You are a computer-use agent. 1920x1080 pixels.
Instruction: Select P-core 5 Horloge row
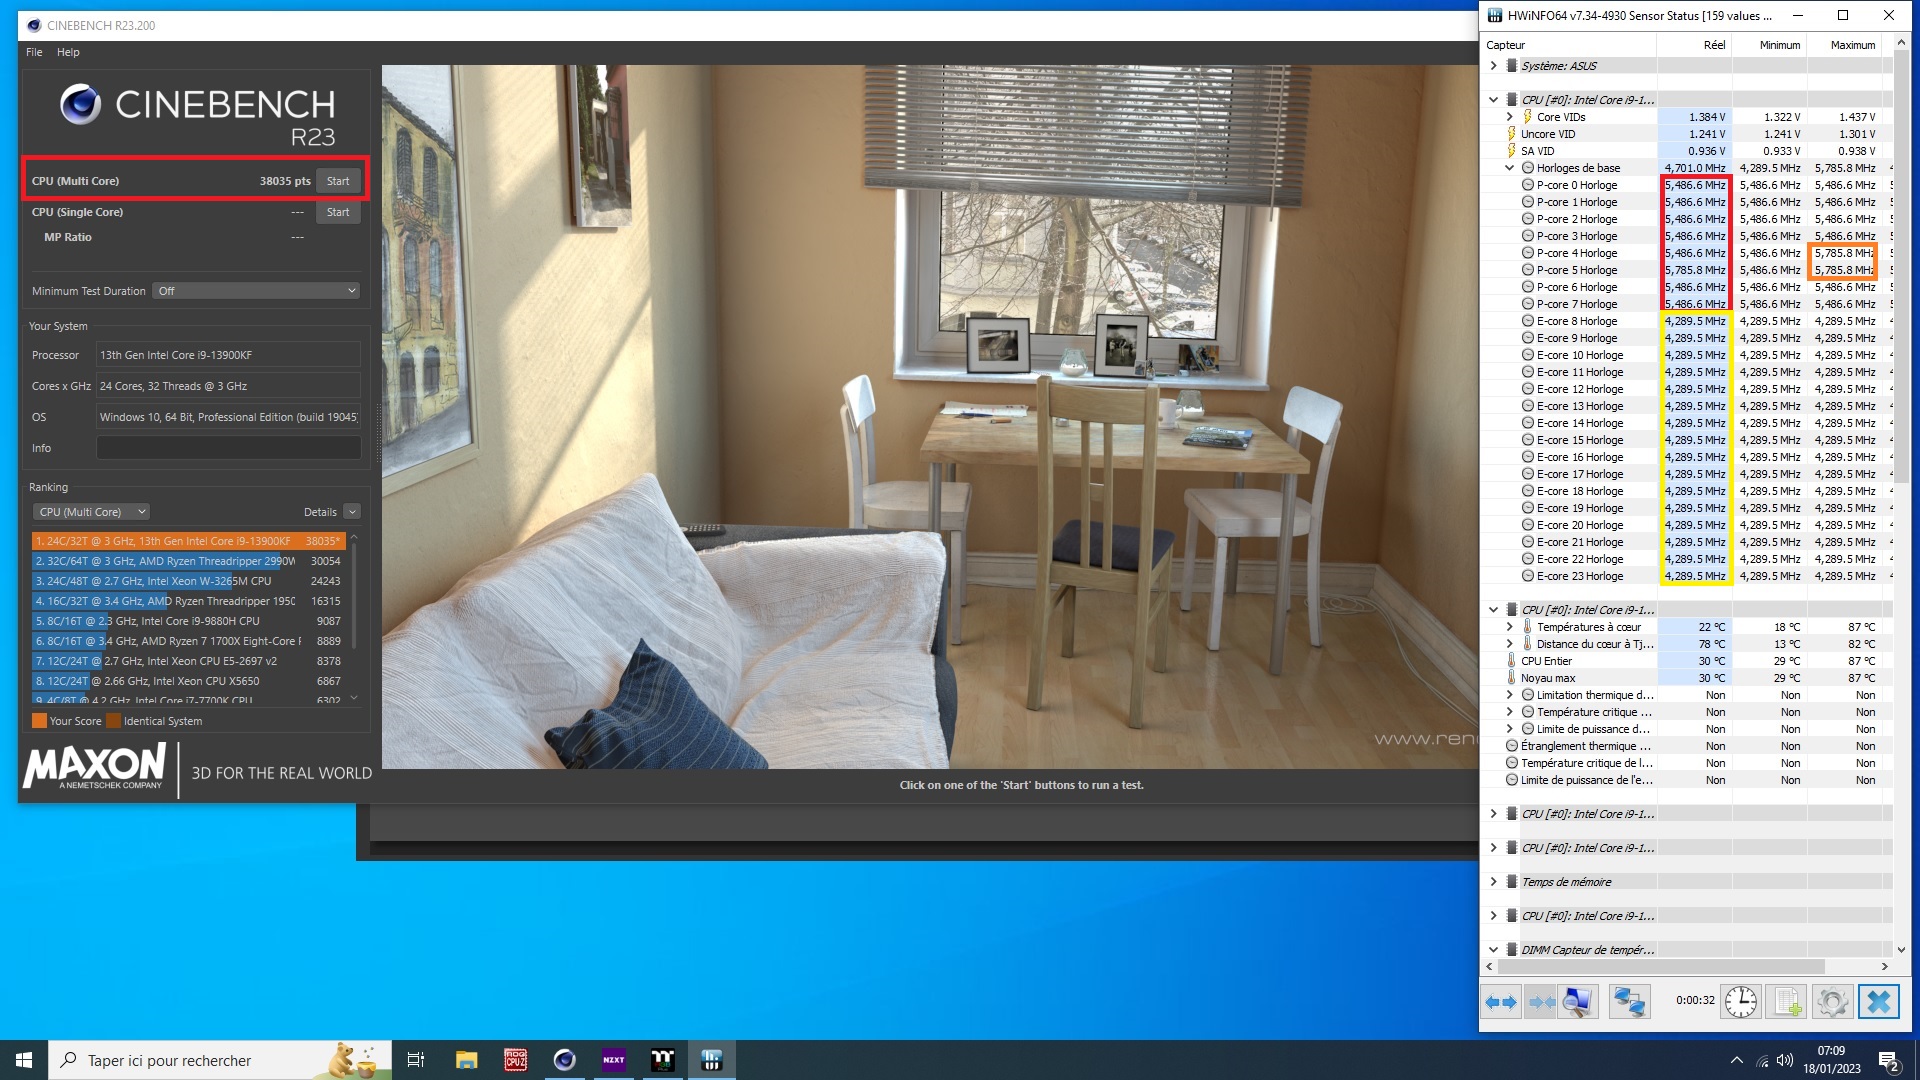(1687, 270)
